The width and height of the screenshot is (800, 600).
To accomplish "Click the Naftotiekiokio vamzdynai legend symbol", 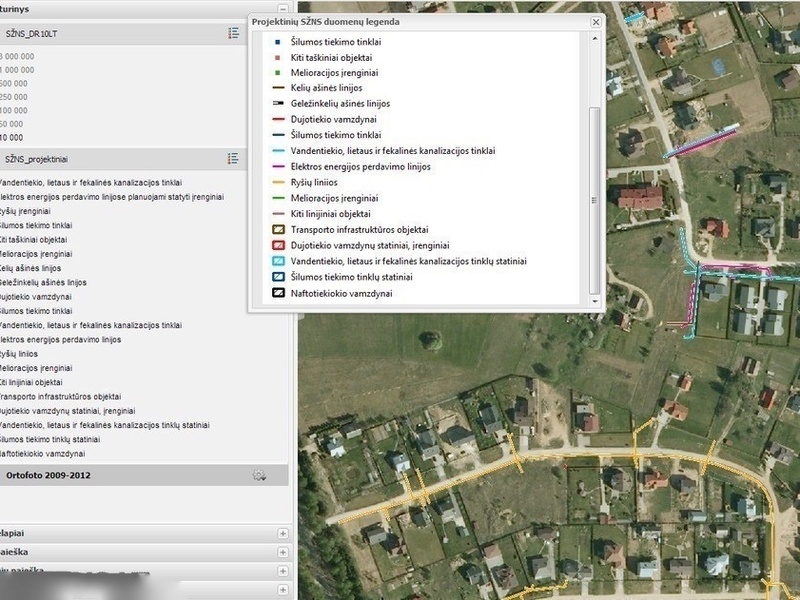I will click(276, 293).
